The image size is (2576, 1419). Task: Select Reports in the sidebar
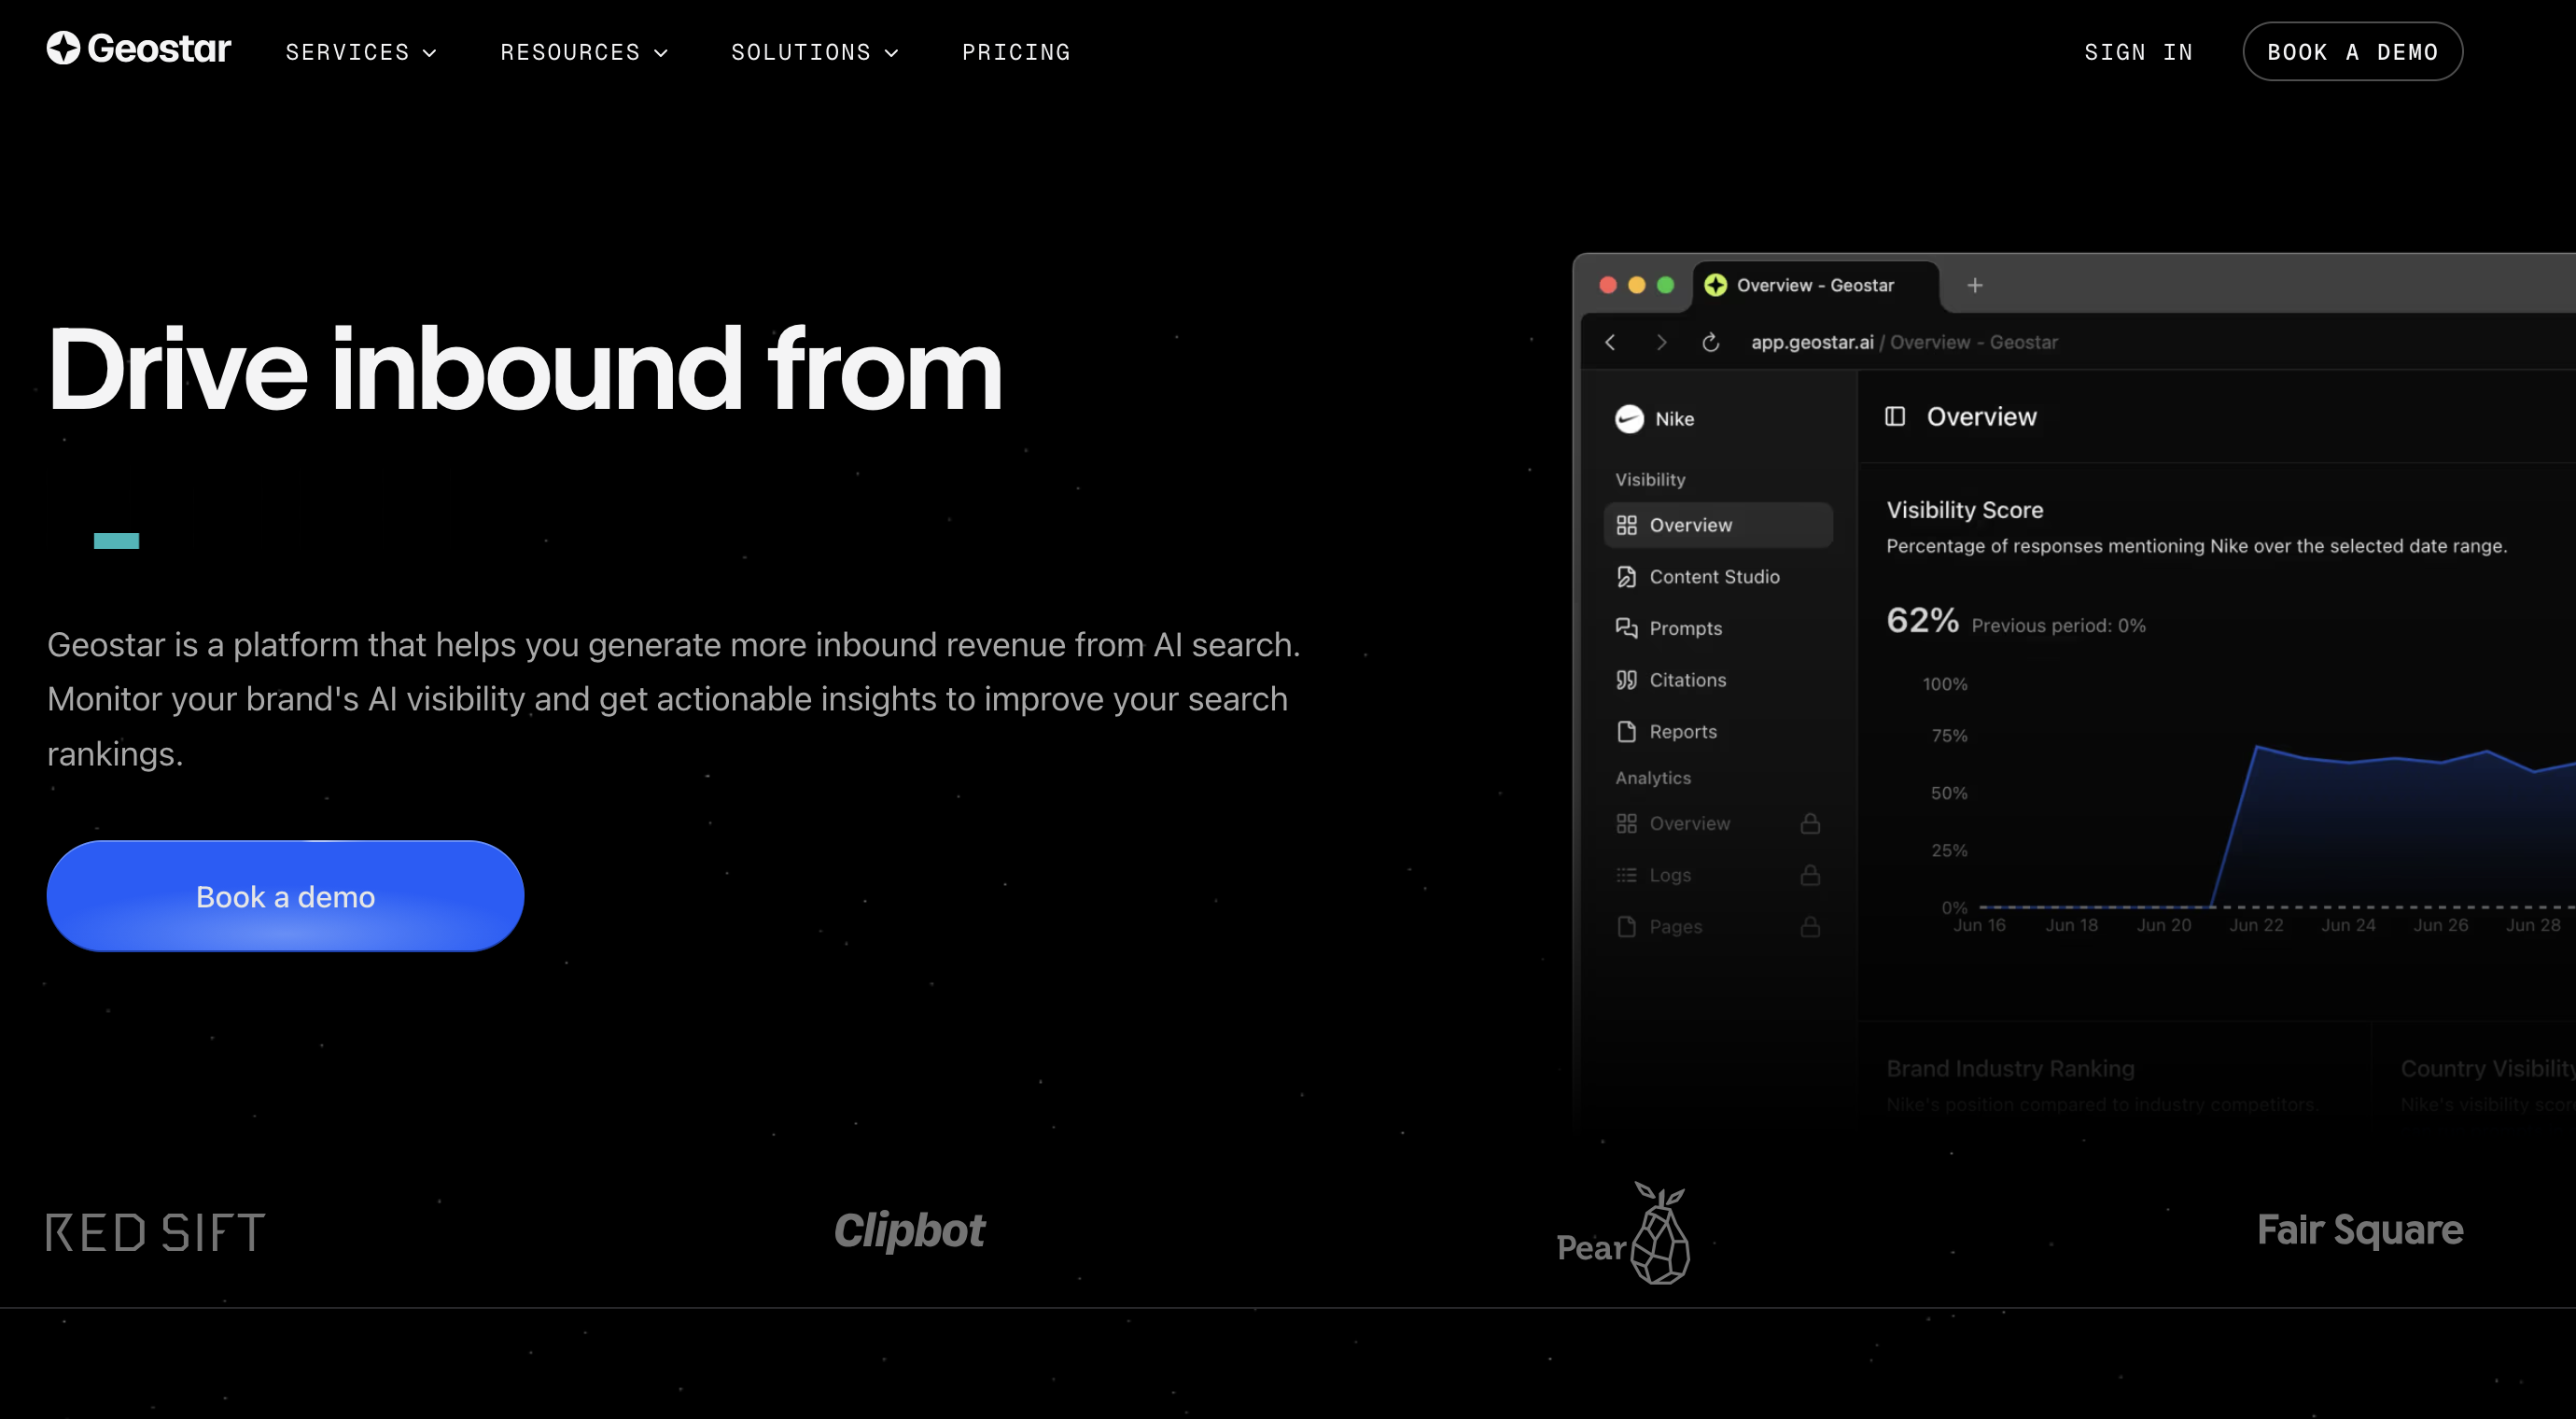[x=1683, y=731]
